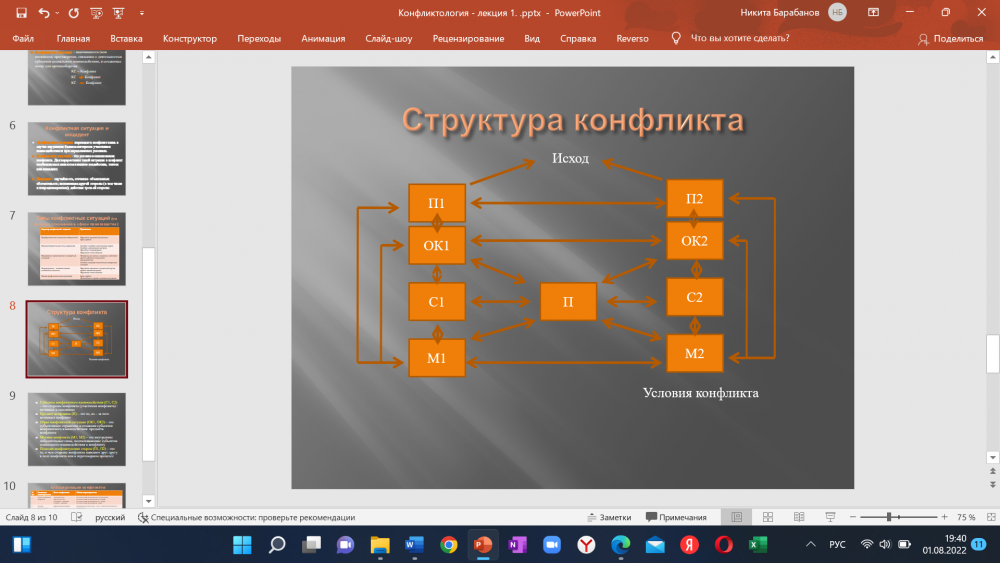
Task: Toggle the Заметки notes pane
Action: tap(608, 517)
